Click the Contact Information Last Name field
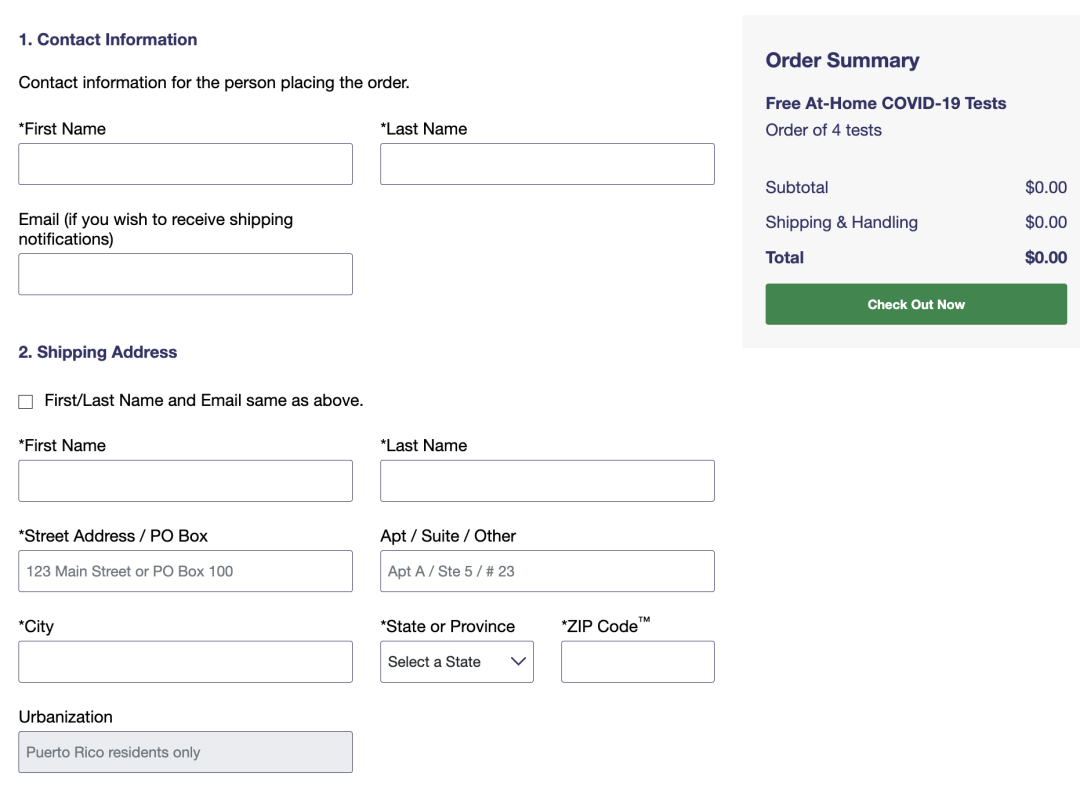1080x791 pixels. (547, 164)
